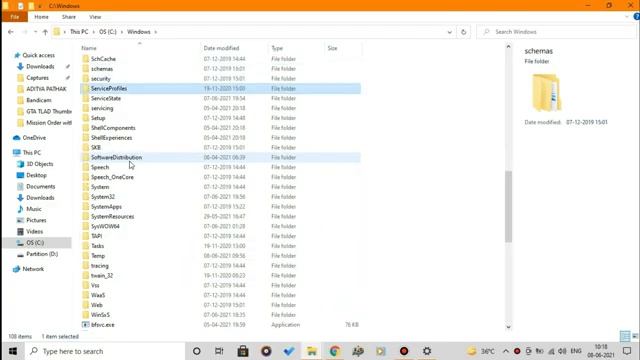This screenshot has height=360, width=640.
Task: Open Microsoft Store from taskbar
Action: click(x=243, y=351)
